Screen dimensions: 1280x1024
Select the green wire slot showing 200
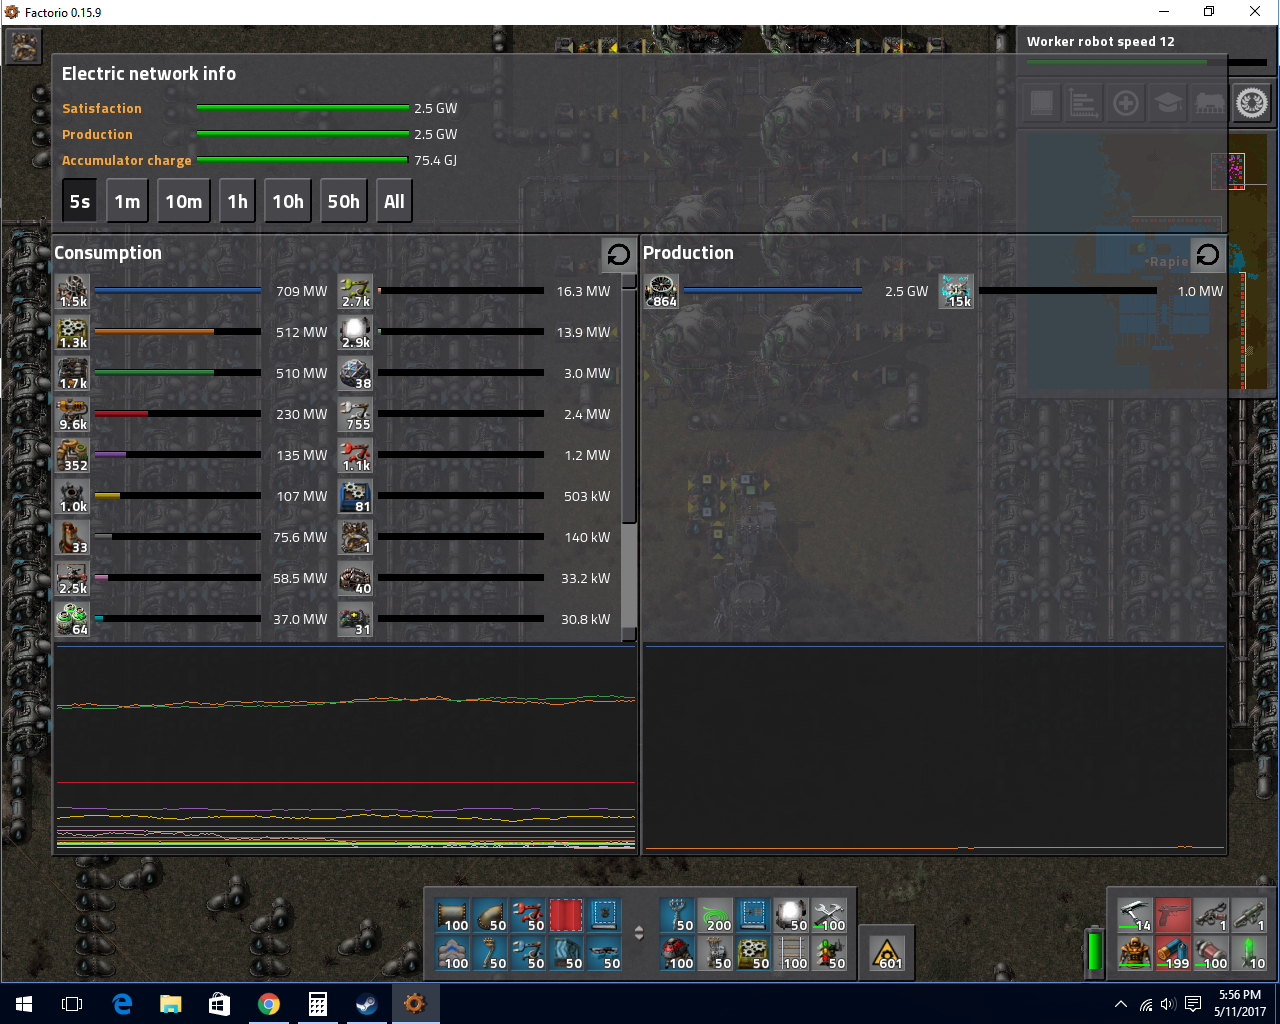point(715,914)
